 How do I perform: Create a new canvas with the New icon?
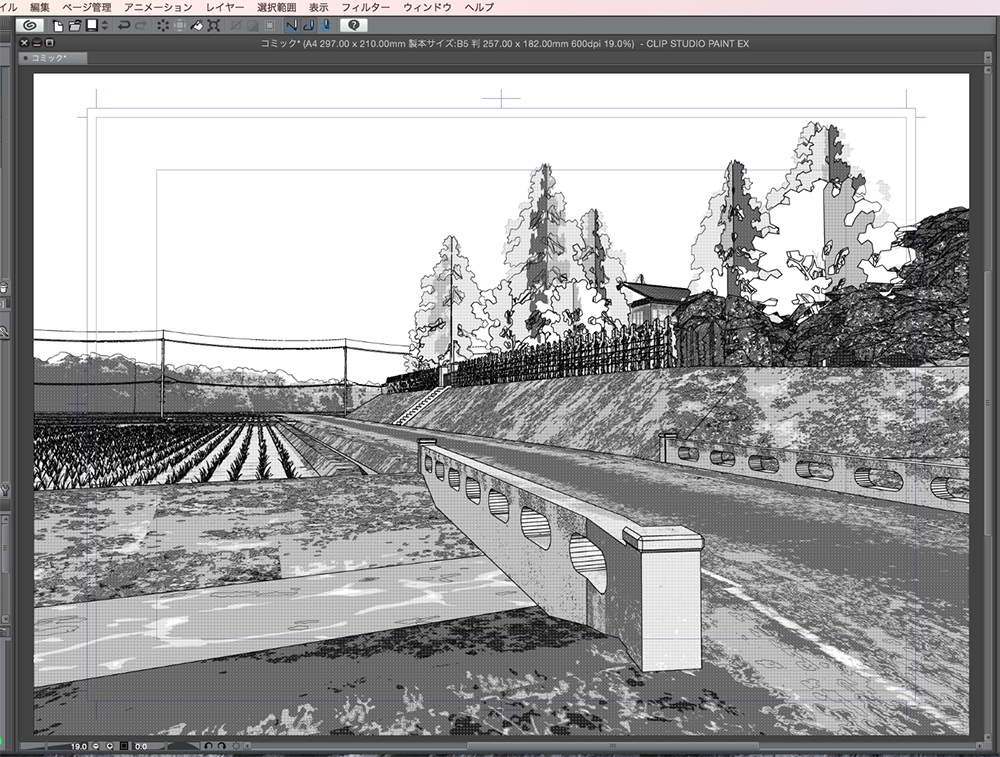[x=56, y=25]
